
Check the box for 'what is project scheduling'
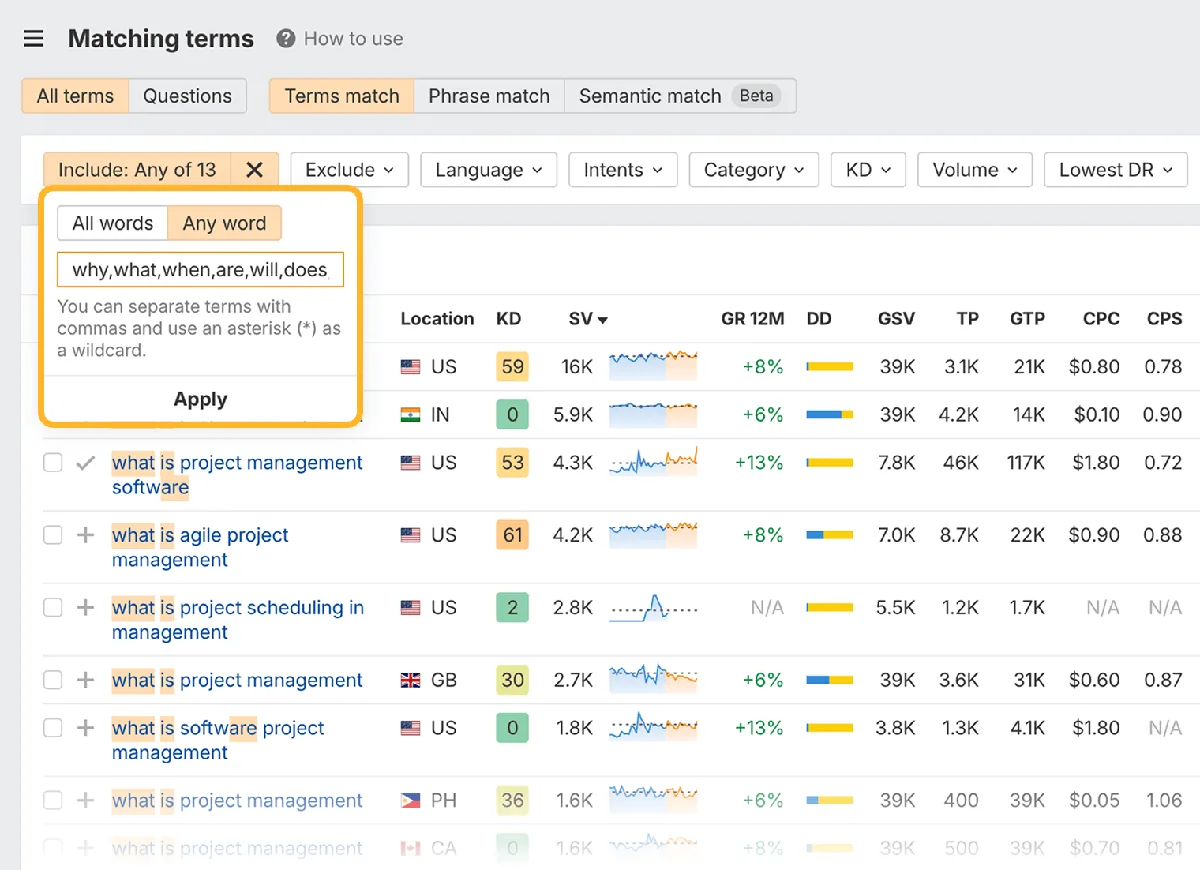pos(52,607)
